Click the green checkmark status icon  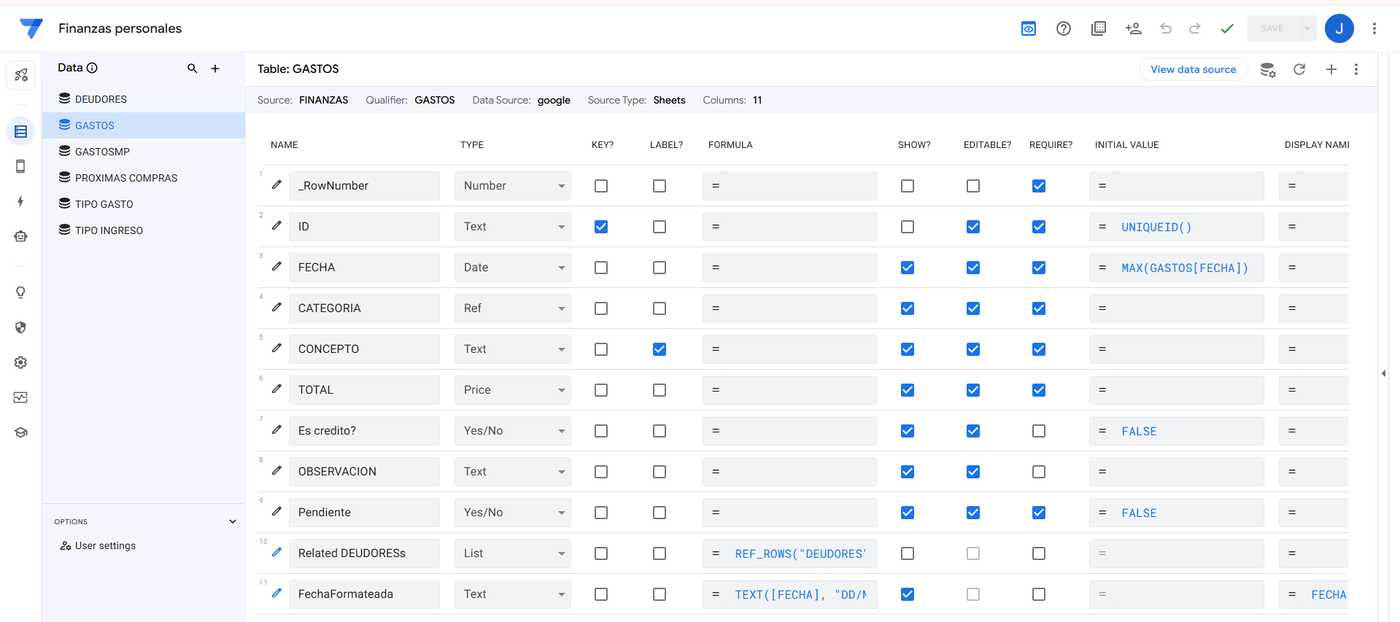point(1227,29)
